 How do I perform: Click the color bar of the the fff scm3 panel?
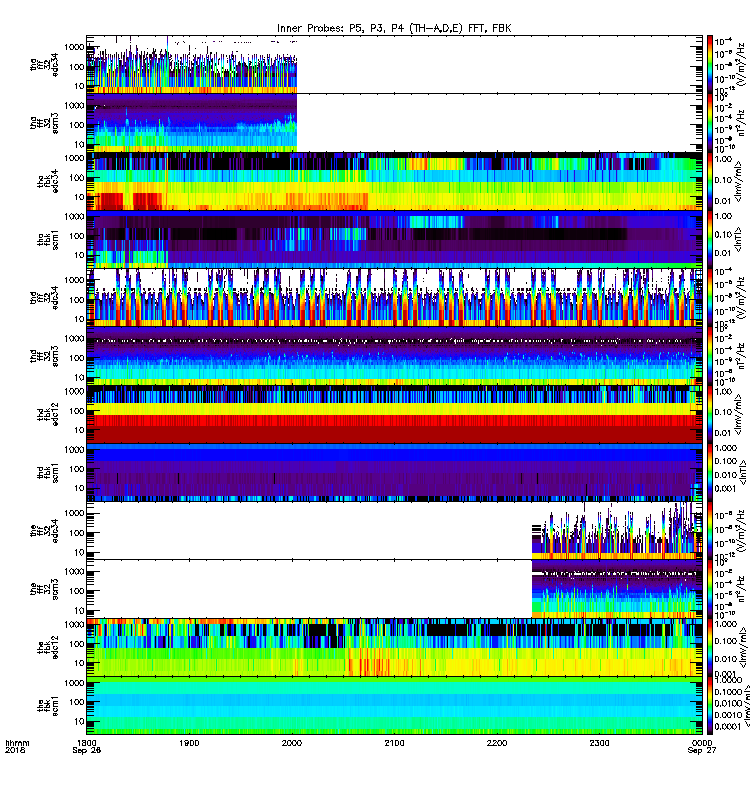[x=710, y=589]
